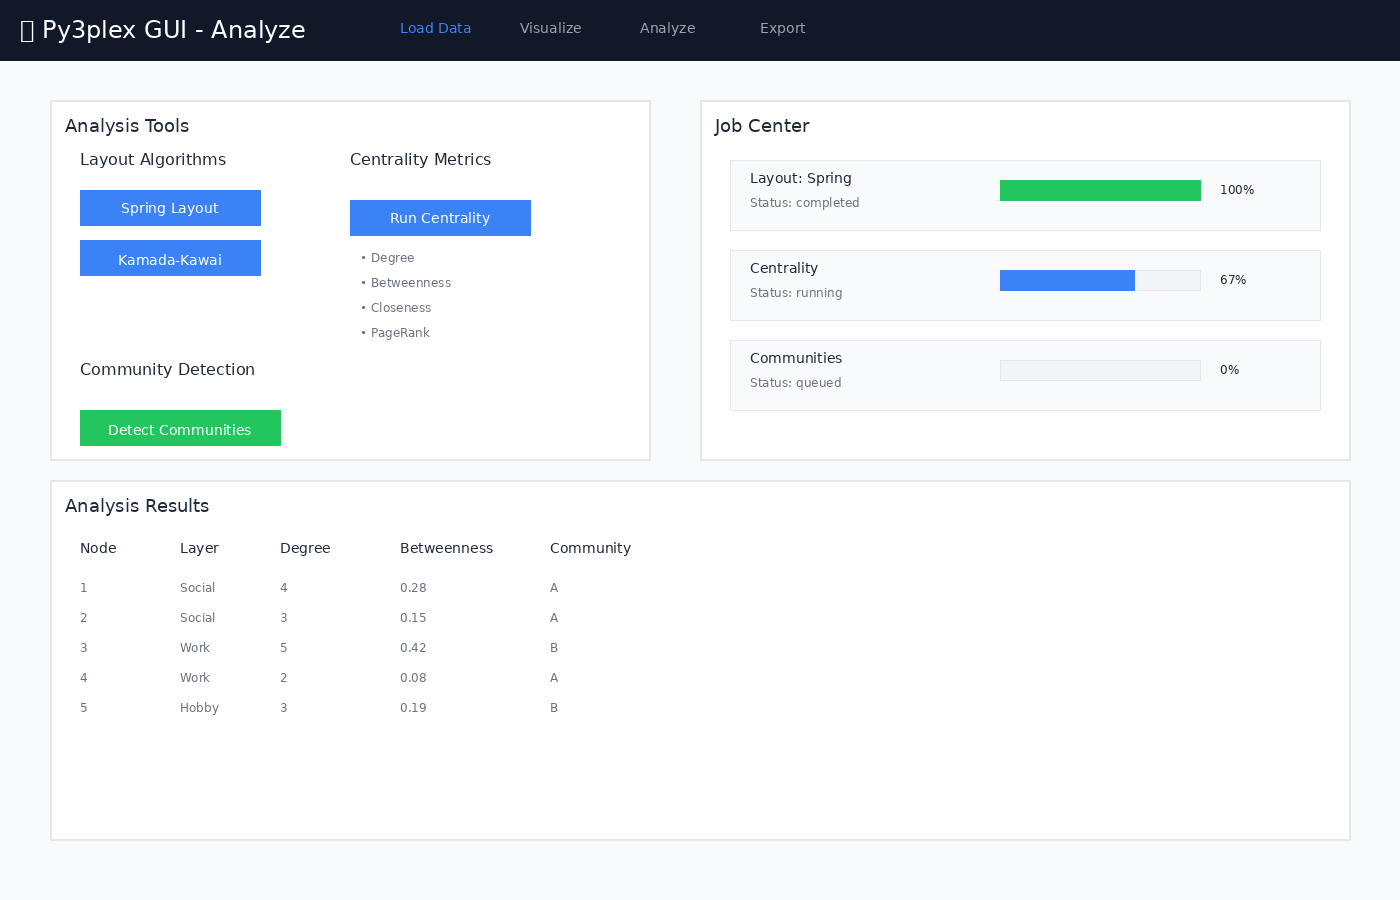Click the Community column header
Image resolution: width=1400 pixels, height=900 pixels.
(590, 548)
